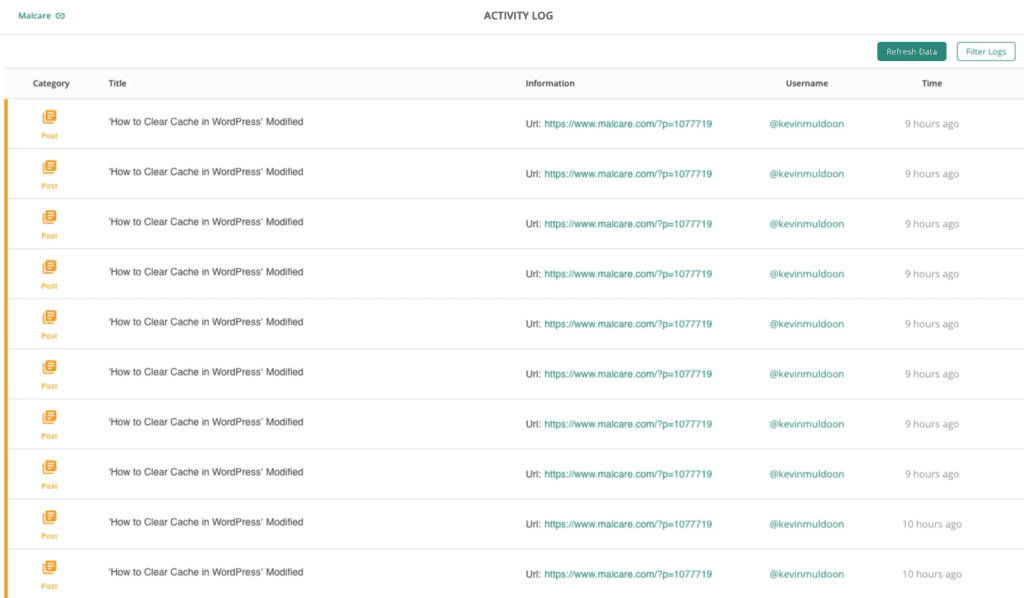1024x598 pixels.
Task: Click the Time column header
Action: point(932,84)
